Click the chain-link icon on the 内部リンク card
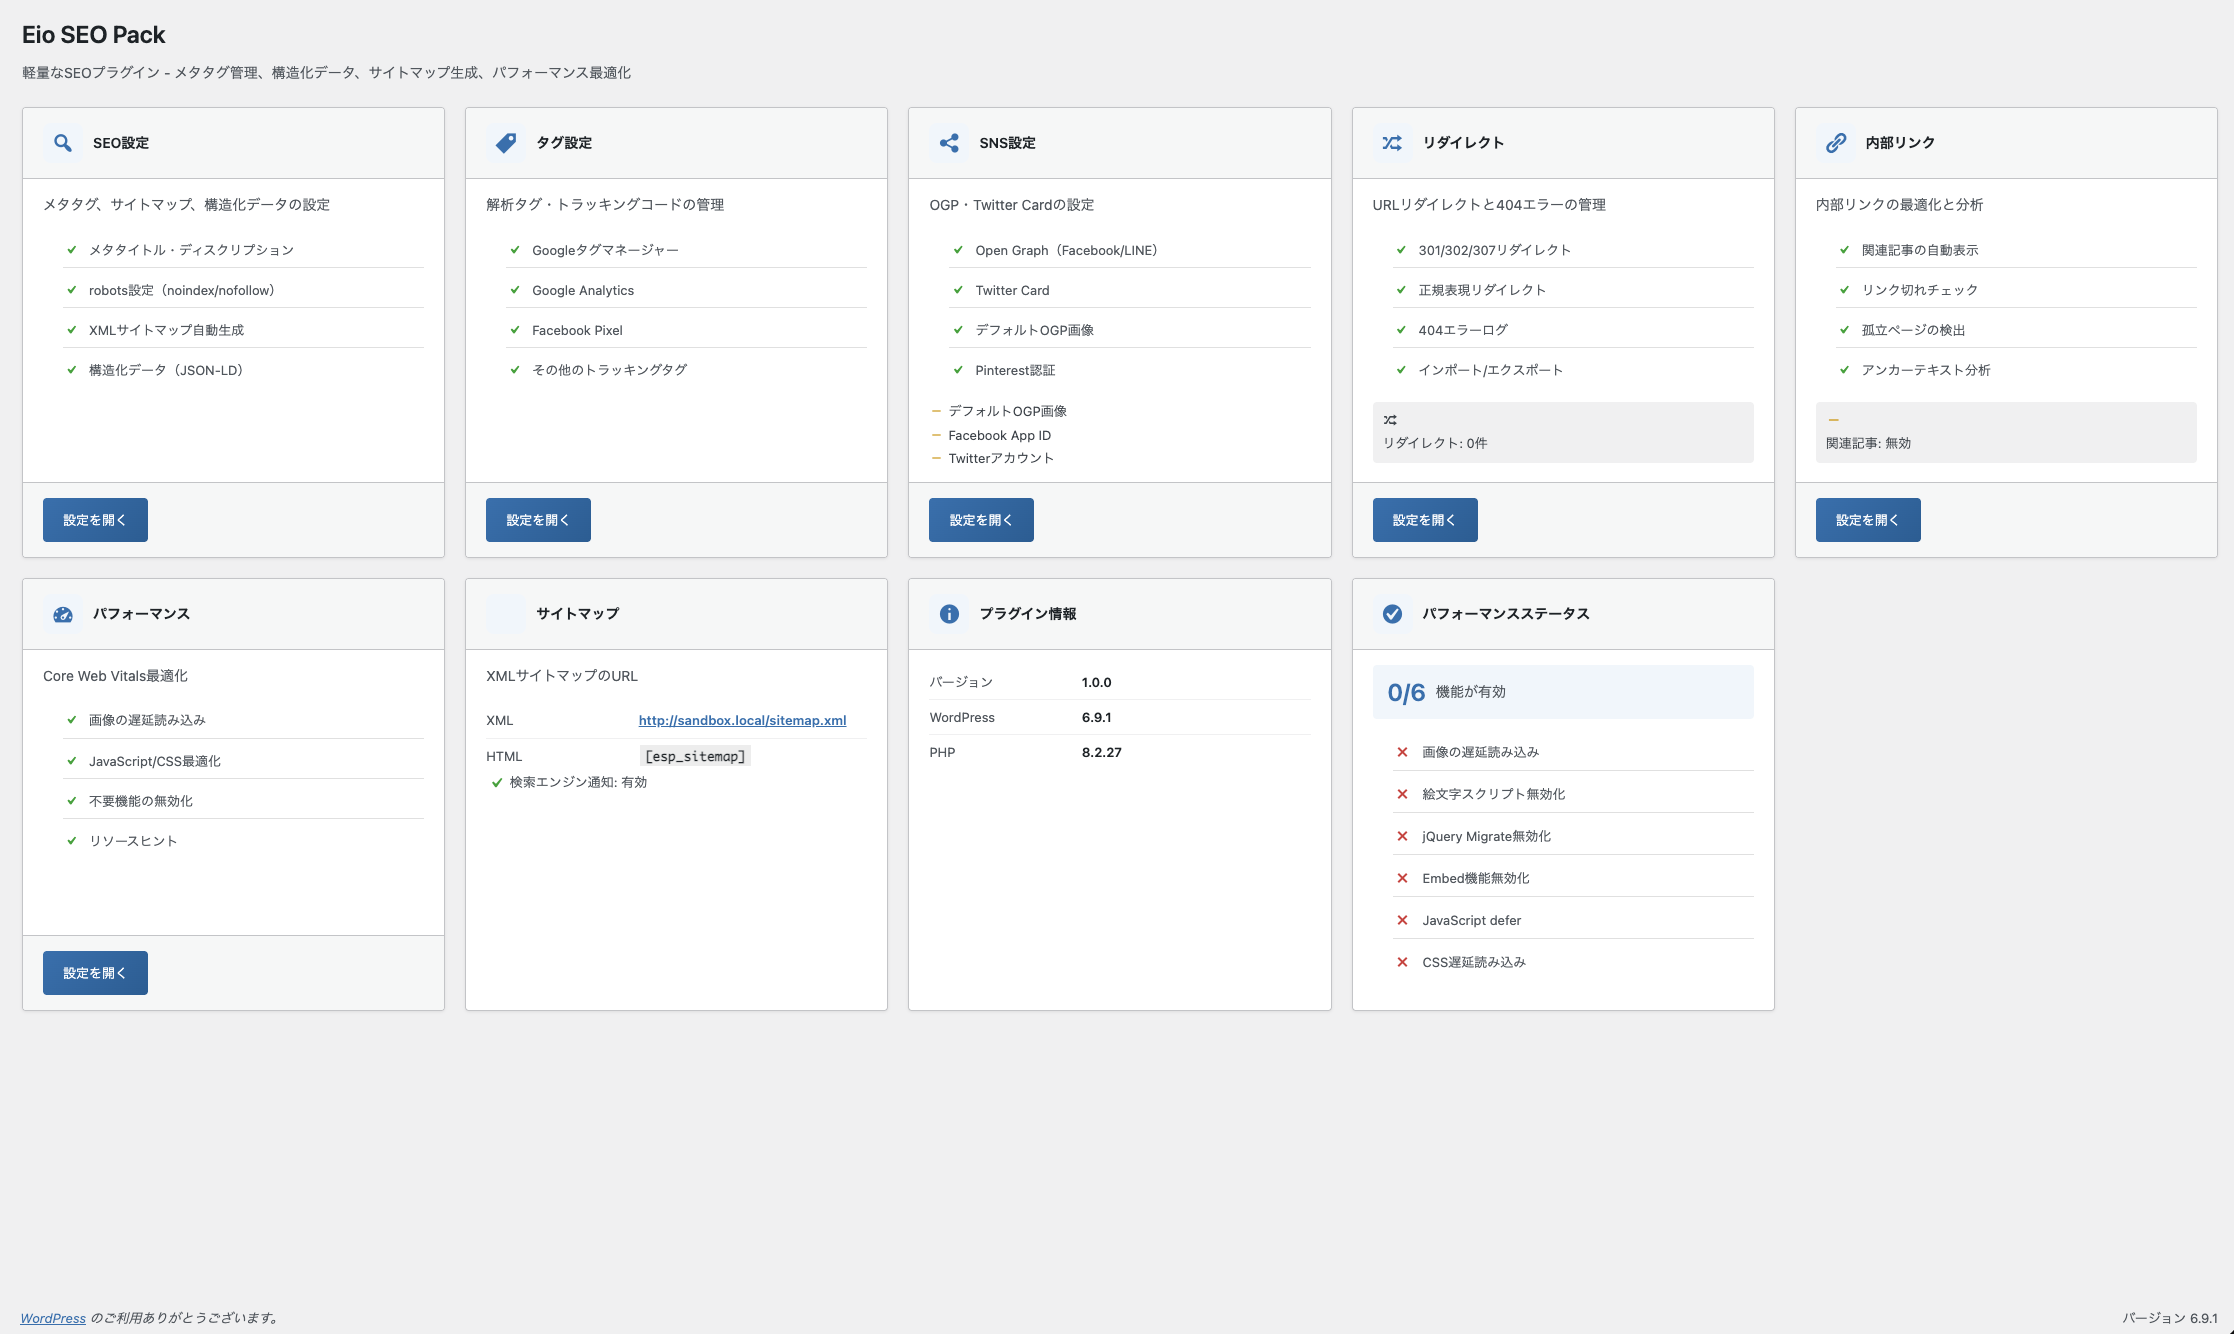 pos(1836,142)
